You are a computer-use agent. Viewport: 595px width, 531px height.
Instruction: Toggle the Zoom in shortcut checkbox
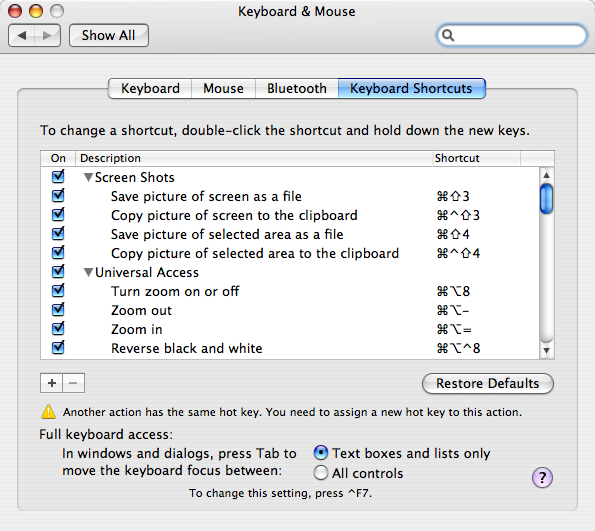(x=58, y=329)
